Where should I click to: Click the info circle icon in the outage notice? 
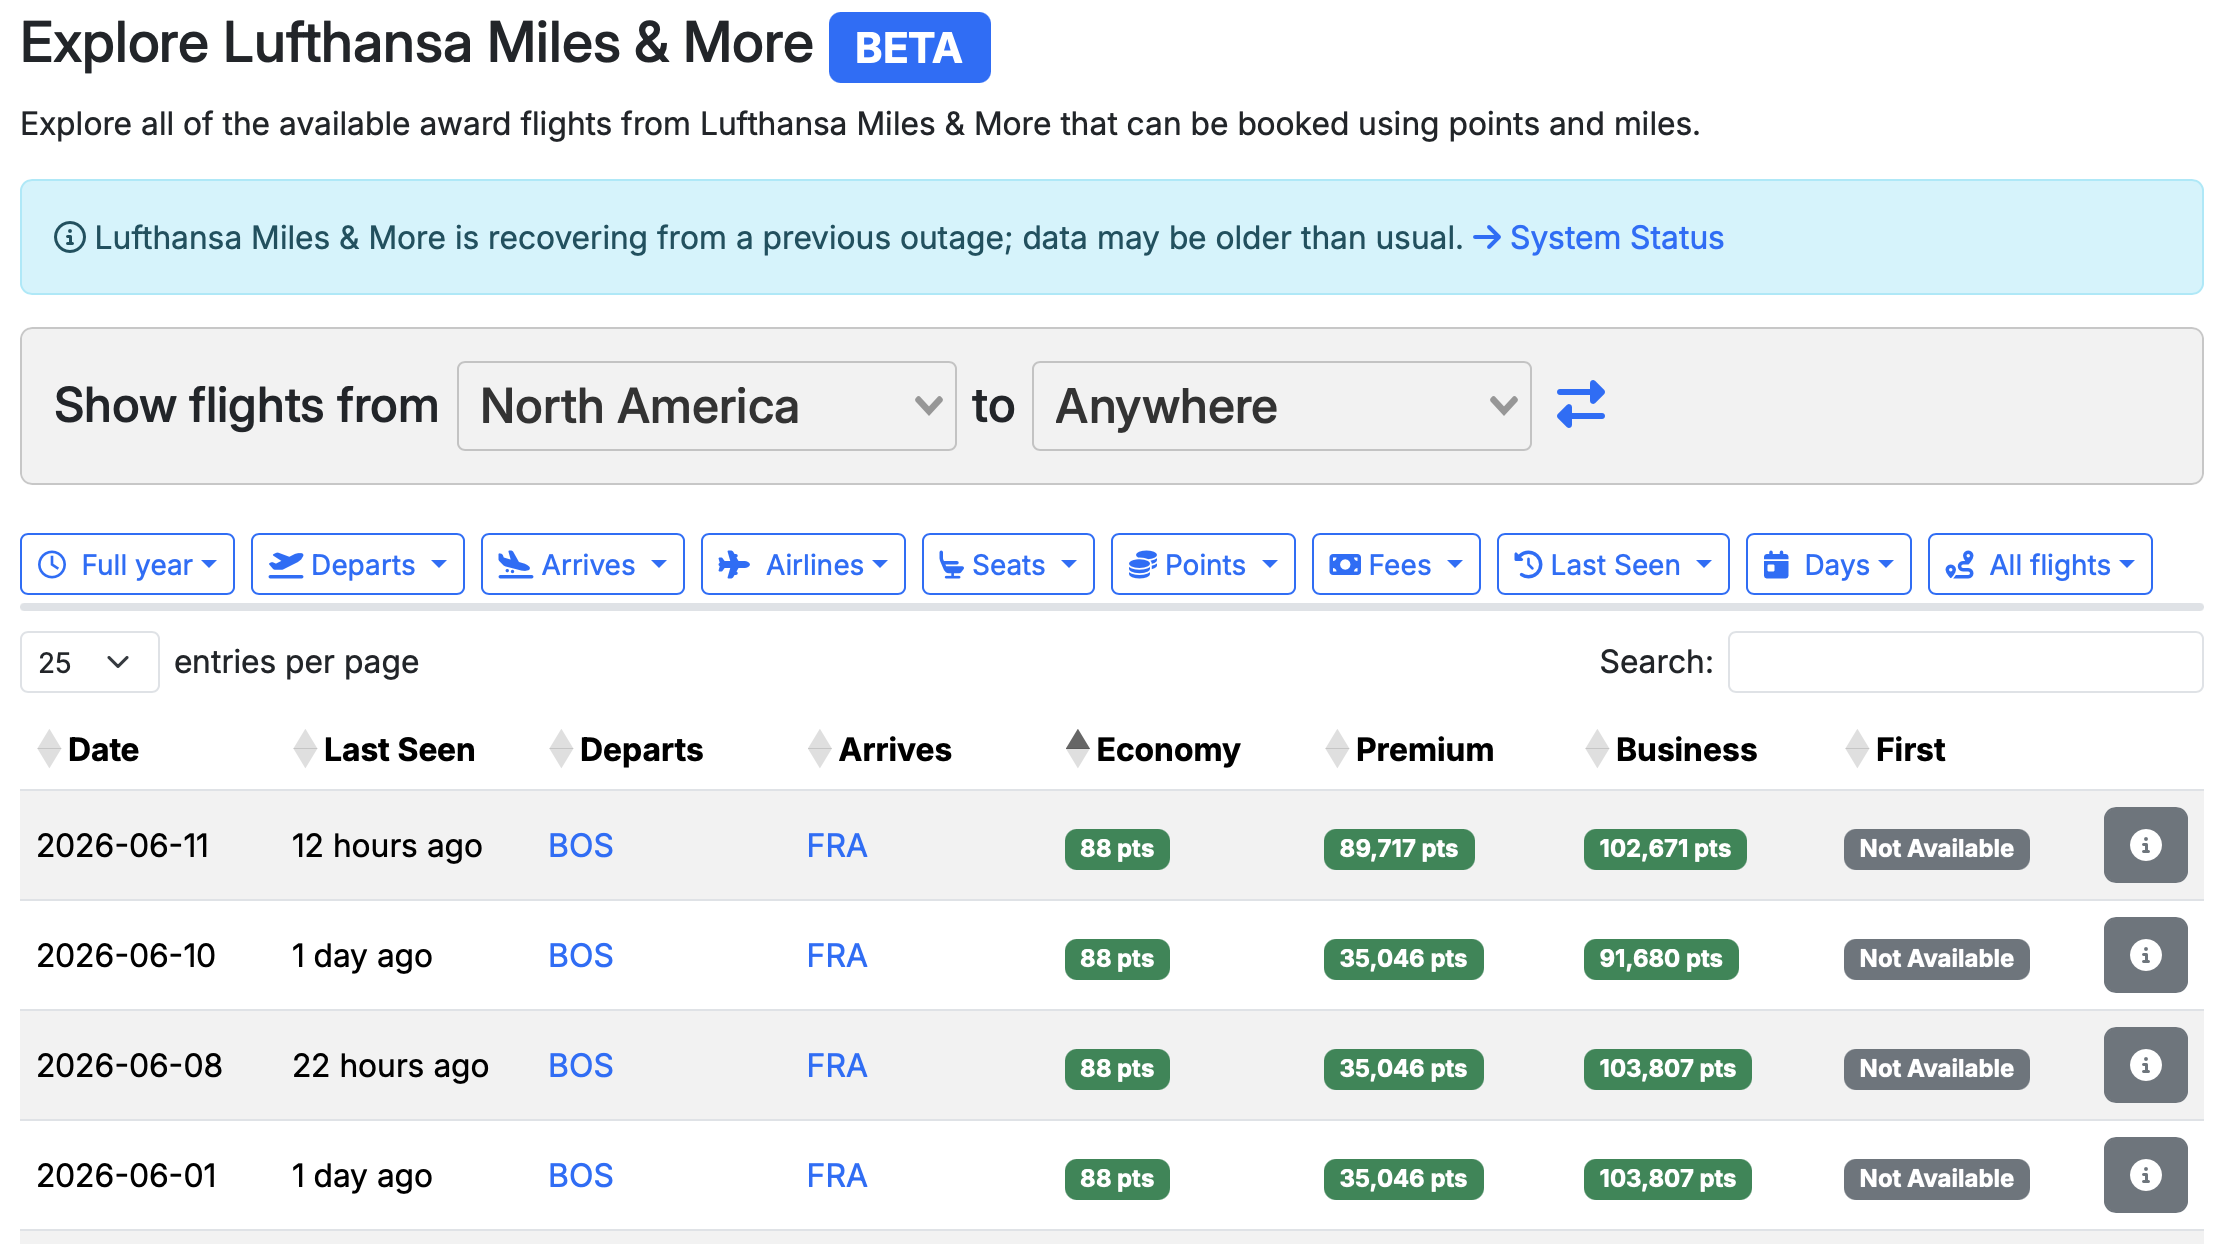click(x=69, y=238)
